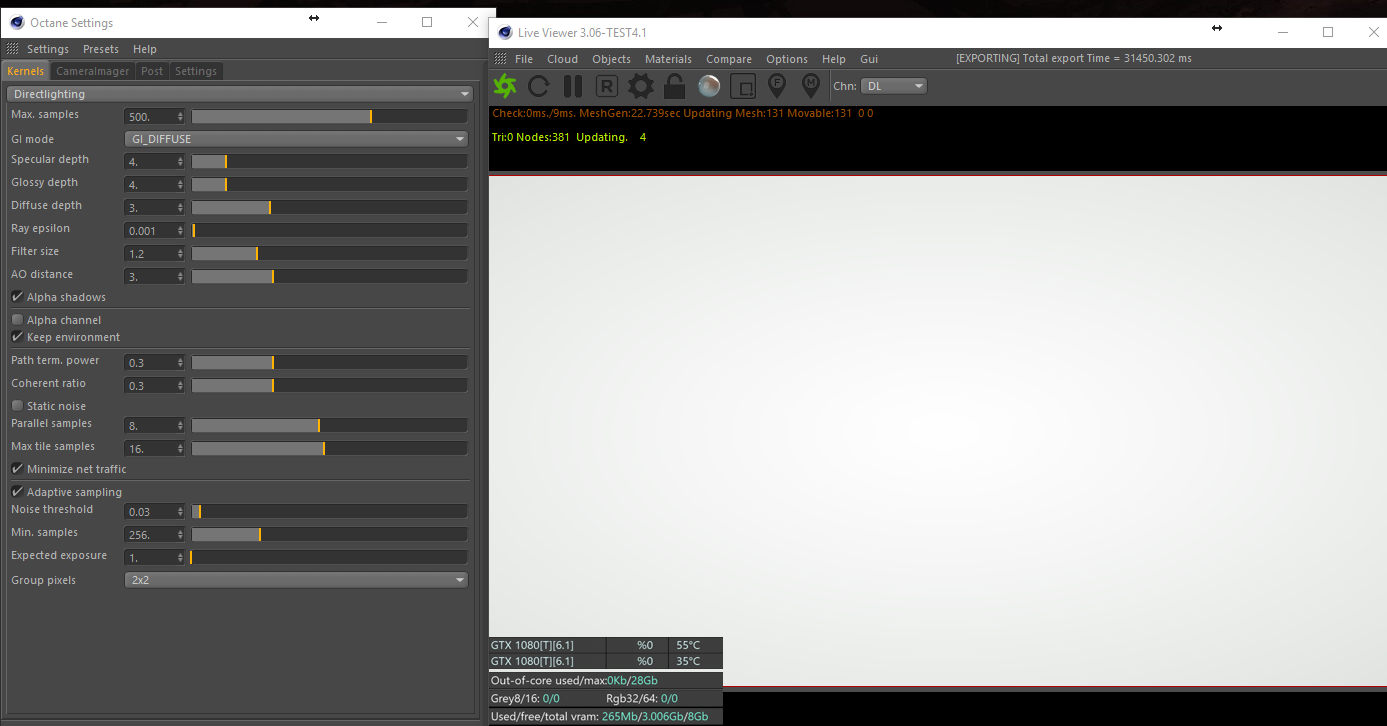1387x726 pixels.
Task: Switch to the Kernels tab
Action: tap(26, 71)
